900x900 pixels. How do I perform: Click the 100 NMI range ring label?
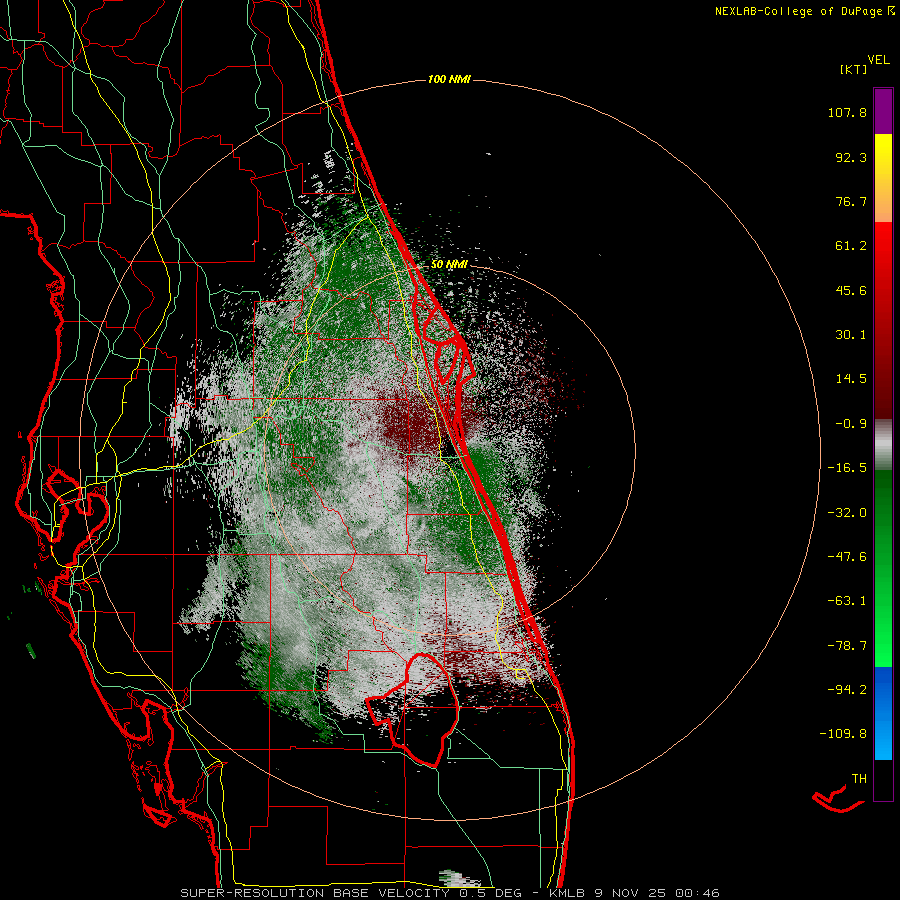tap(449, 79)
